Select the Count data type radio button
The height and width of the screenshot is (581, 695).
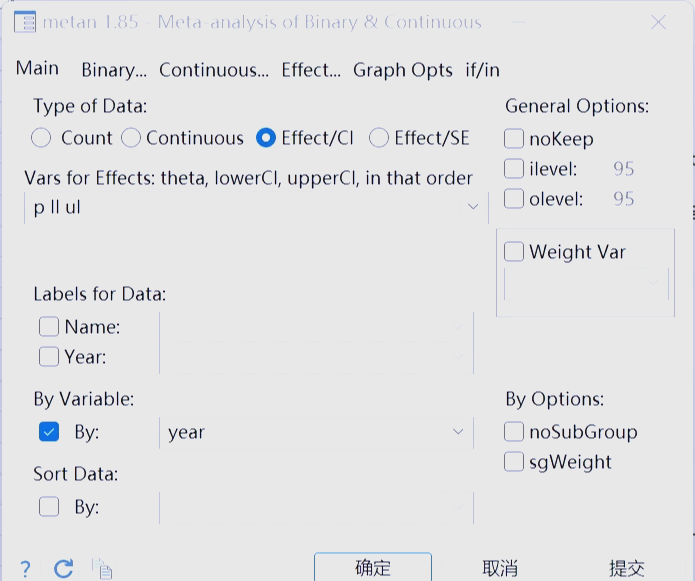click(41, 138)
